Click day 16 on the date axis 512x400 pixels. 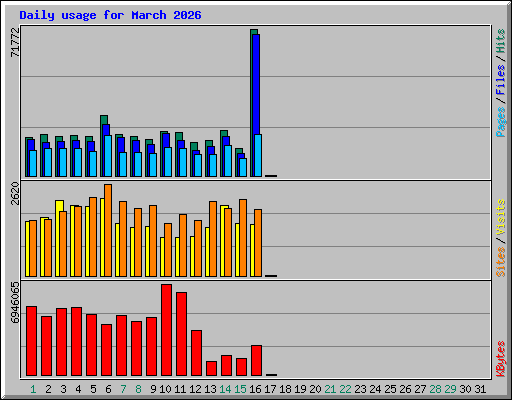pyautogui.click(x=255, y=389)
